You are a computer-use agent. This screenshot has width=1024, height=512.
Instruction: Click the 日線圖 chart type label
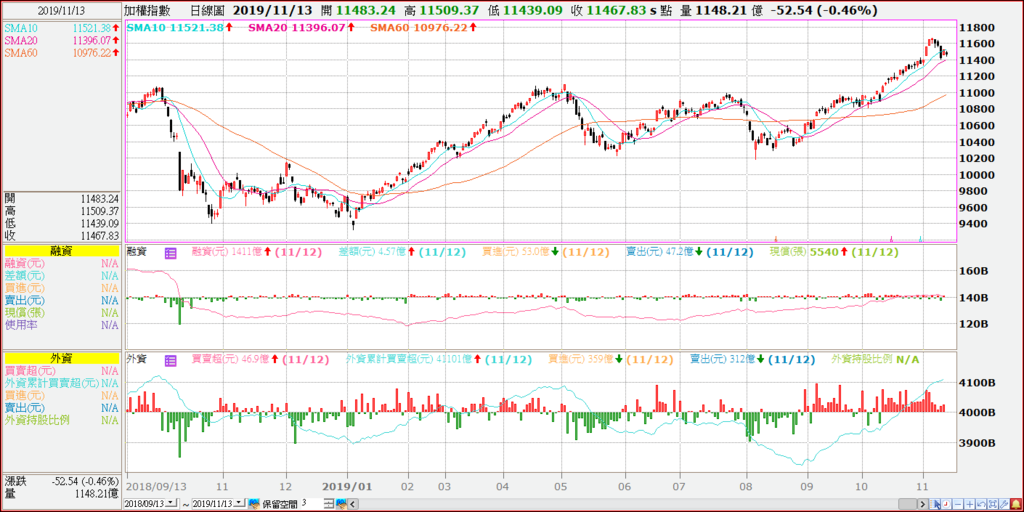[207, 10]
